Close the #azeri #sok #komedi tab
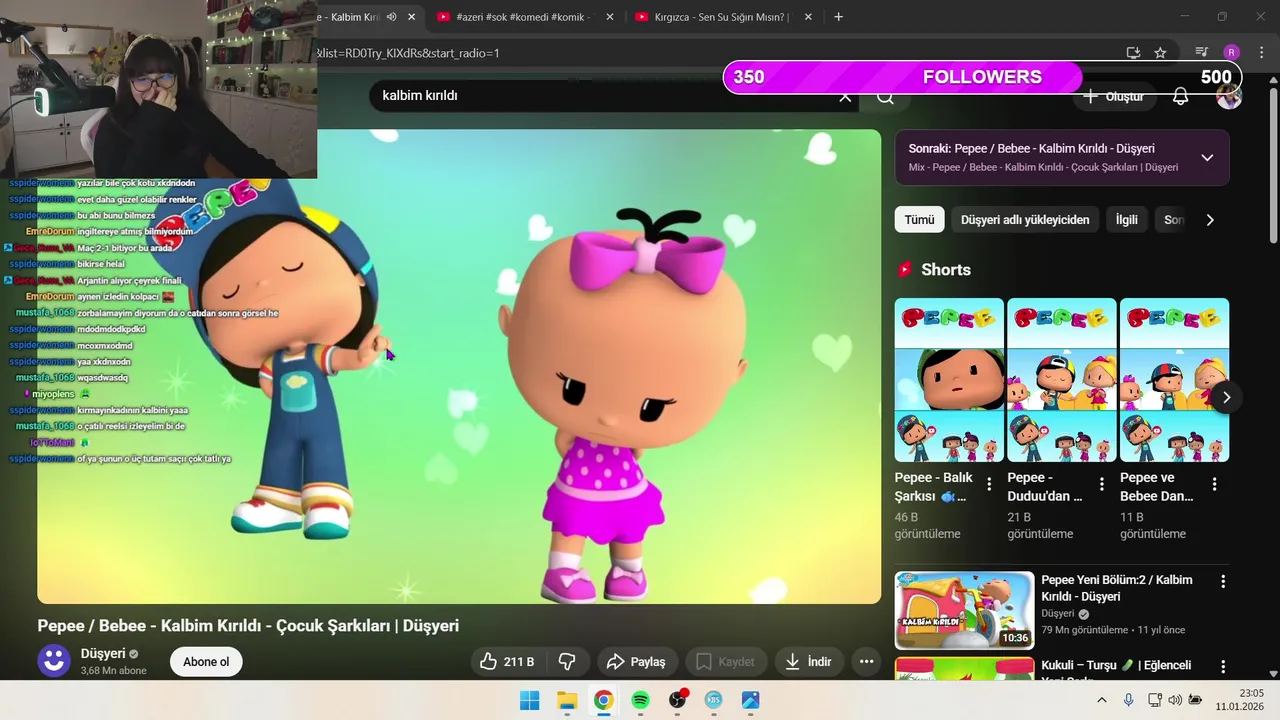This screenshot has width=1280, height=720. tap(610, 17)
